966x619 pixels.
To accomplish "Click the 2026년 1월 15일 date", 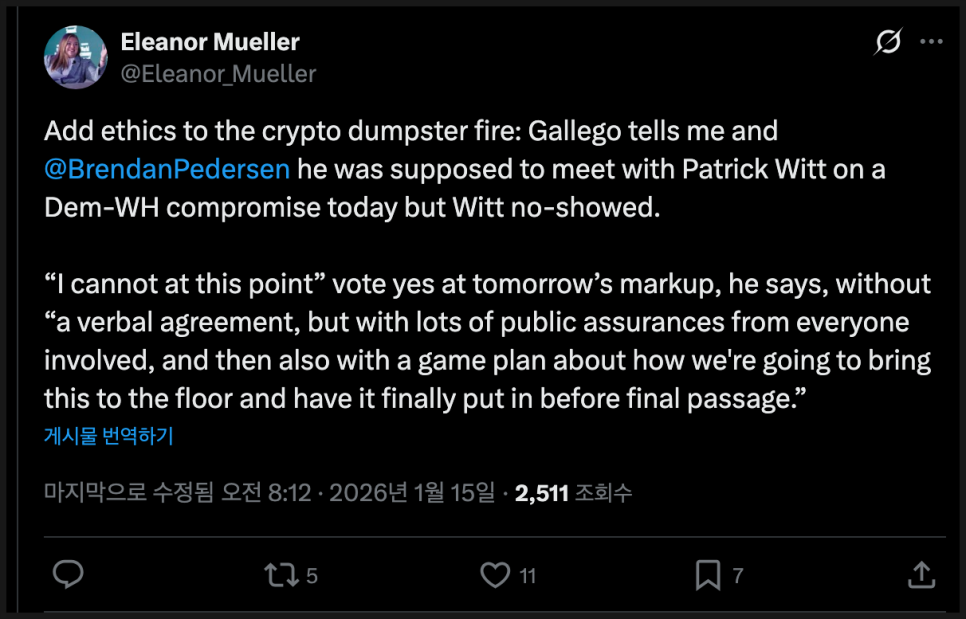I will coord(412,492).
